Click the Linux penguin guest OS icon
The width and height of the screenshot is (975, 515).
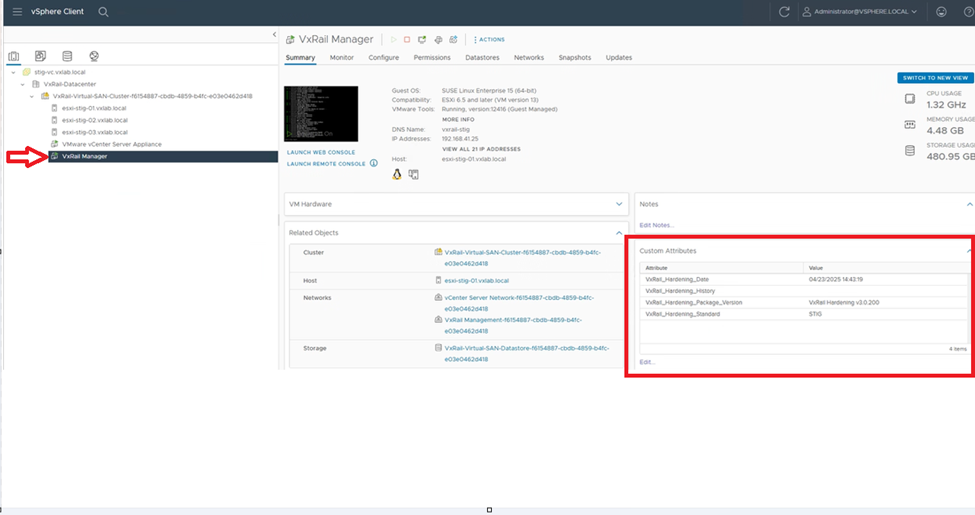pos(397,175)
